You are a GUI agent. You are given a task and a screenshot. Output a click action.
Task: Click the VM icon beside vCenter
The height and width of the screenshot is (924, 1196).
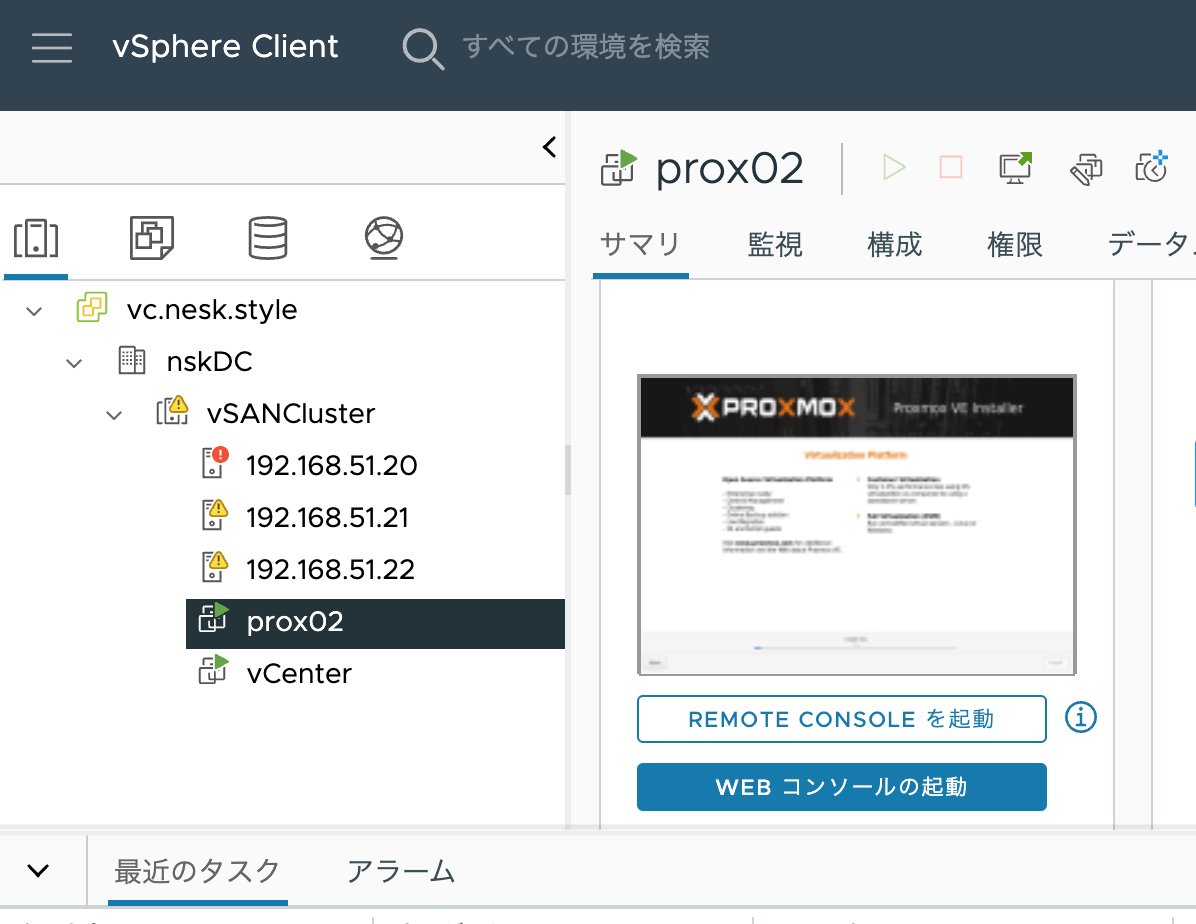click(x=214, y=670)
